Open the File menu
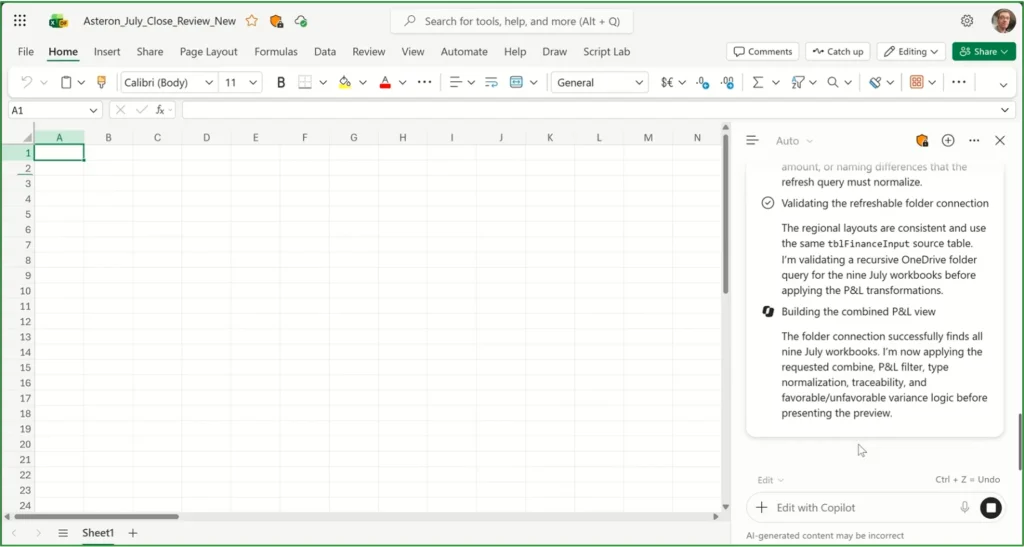Image resolution: width=1024 pixels, height=547 pixels. pos(26,52)
